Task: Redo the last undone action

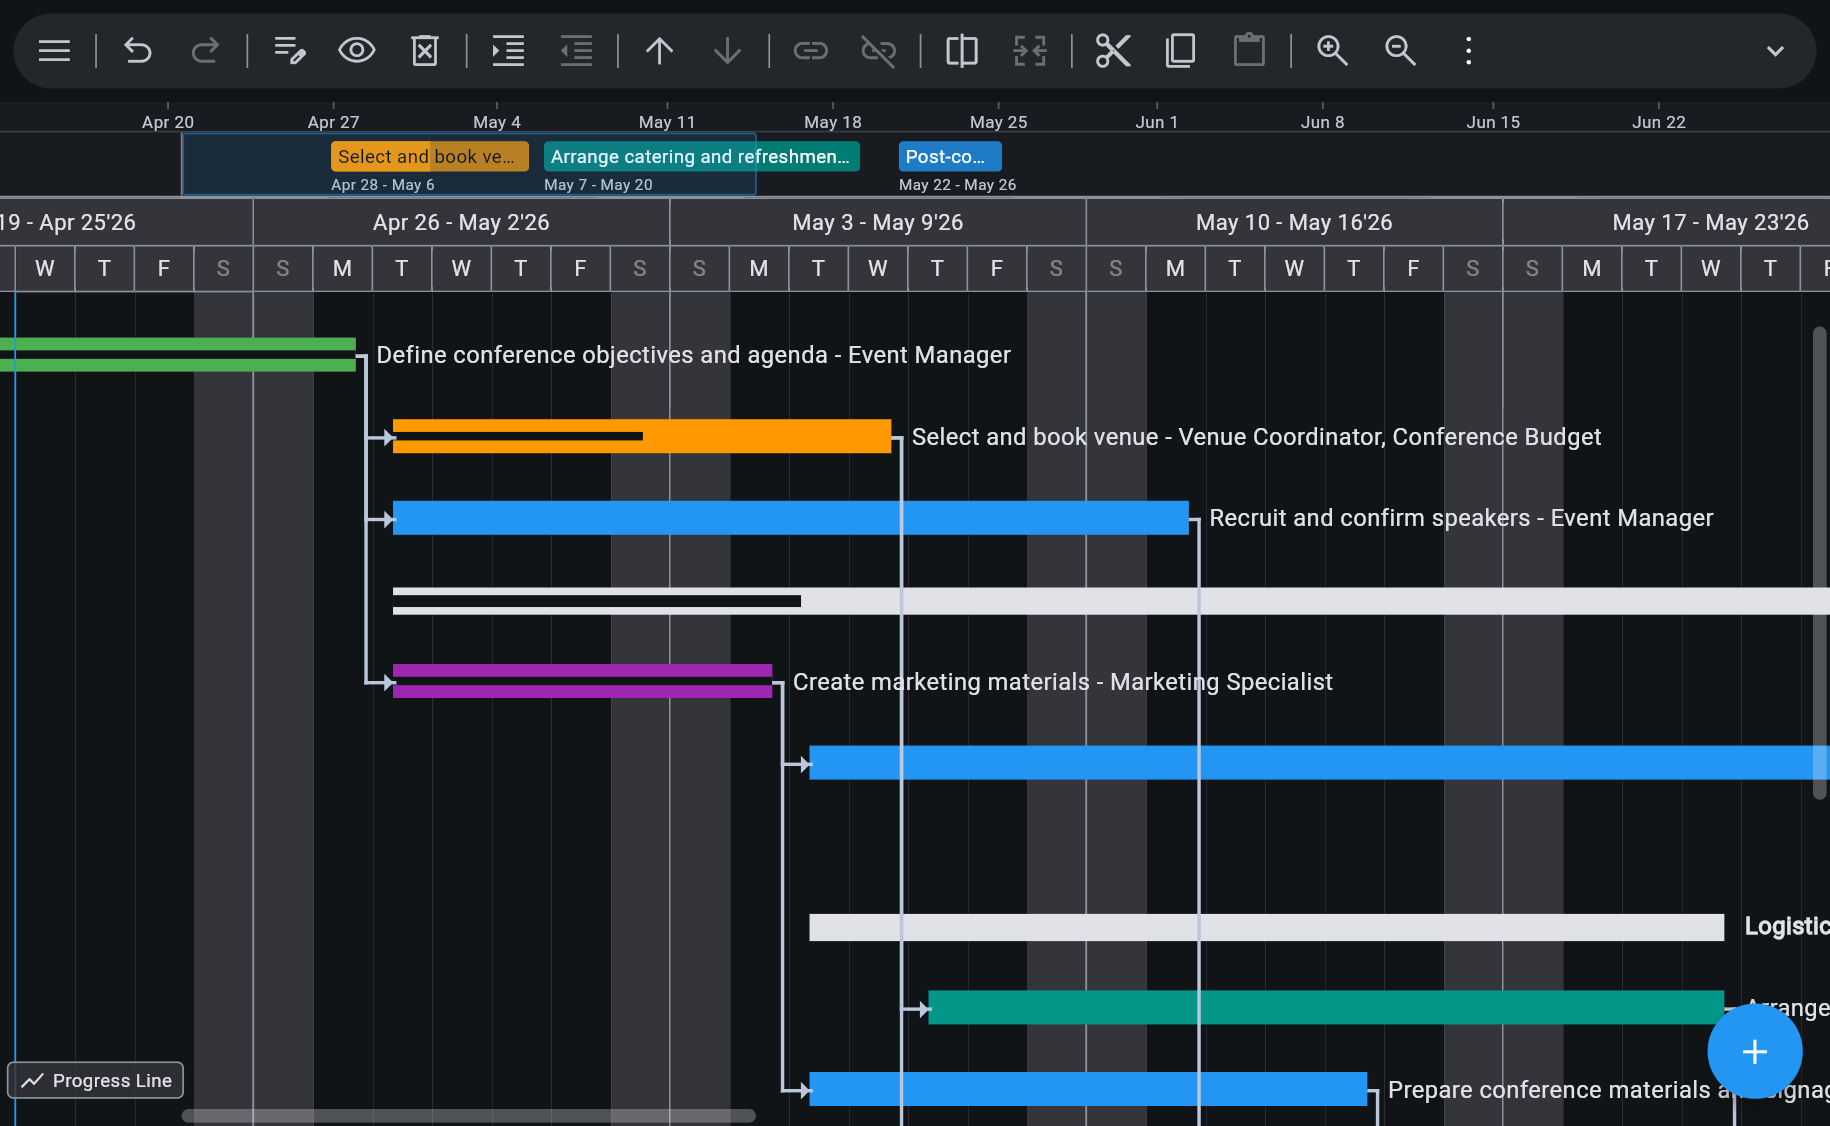Action: (205, 50)
